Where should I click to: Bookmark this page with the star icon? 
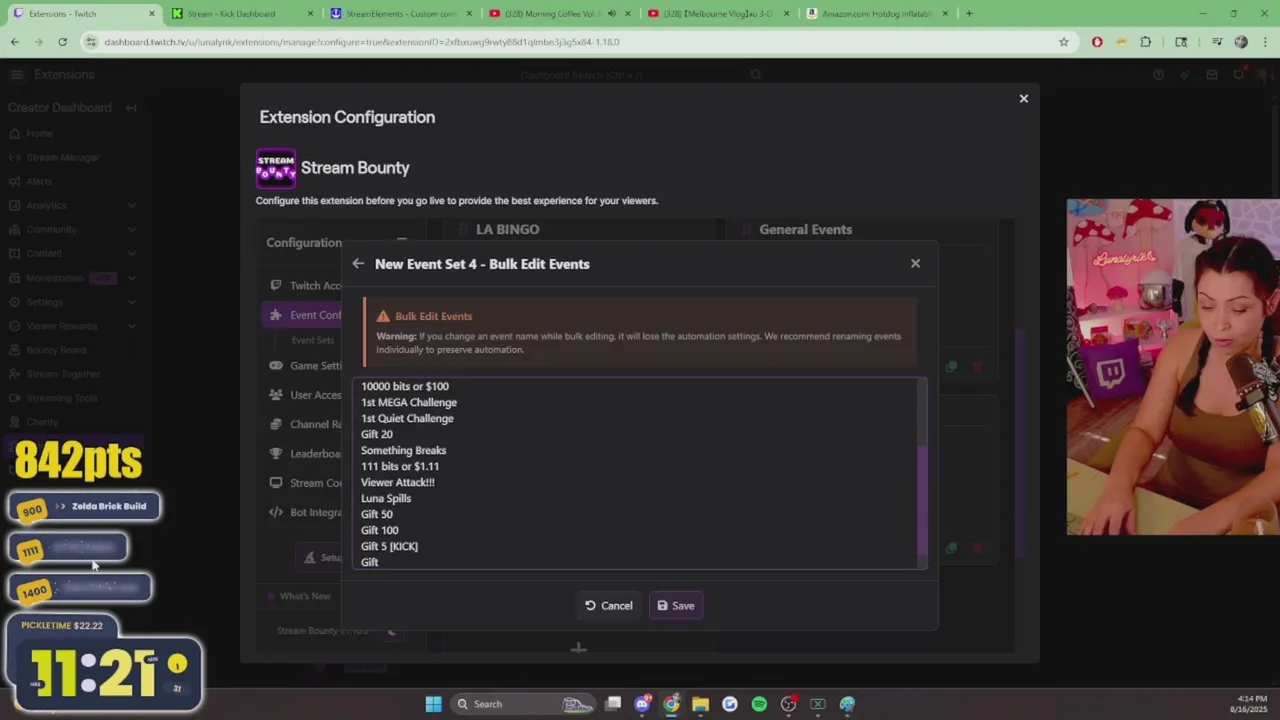click(1064, 42)
